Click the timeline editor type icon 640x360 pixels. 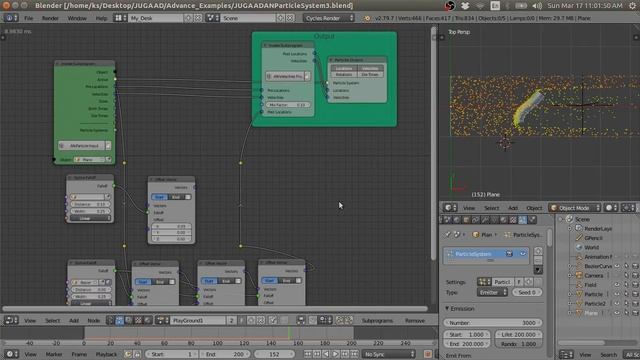[x=11, y=354]
